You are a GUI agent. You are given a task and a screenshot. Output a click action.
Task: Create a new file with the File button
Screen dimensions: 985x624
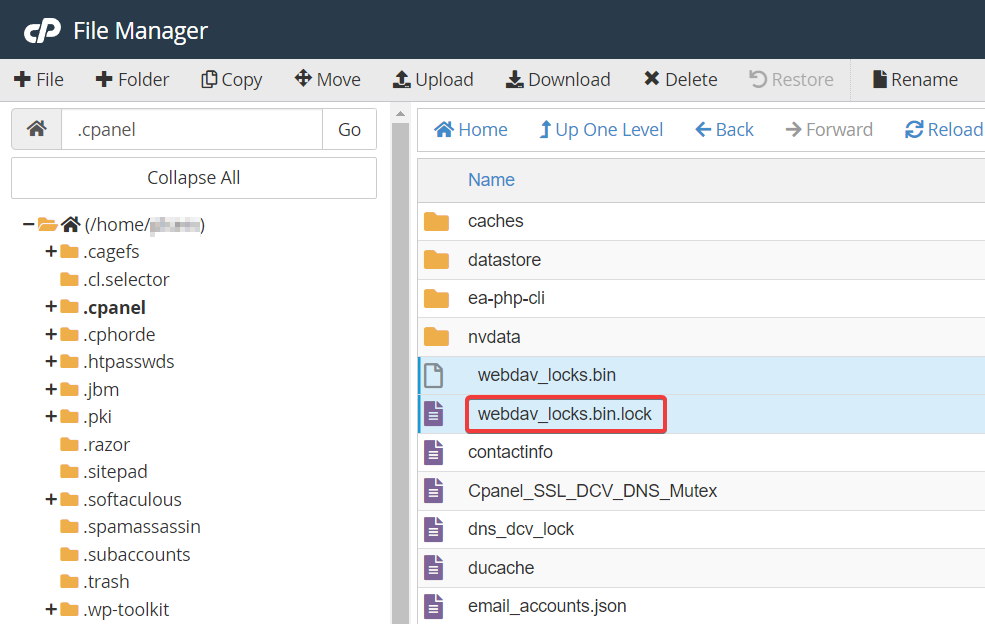(38, 80)
